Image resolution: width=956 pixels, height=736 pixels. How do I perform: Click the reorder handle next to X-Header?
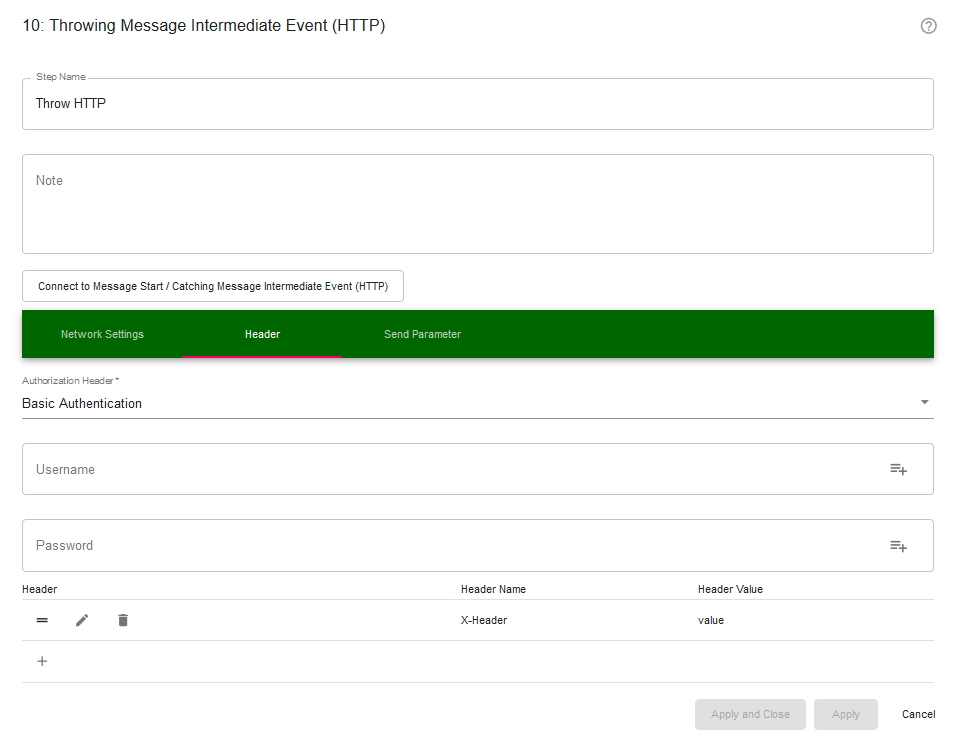point(41,620)
